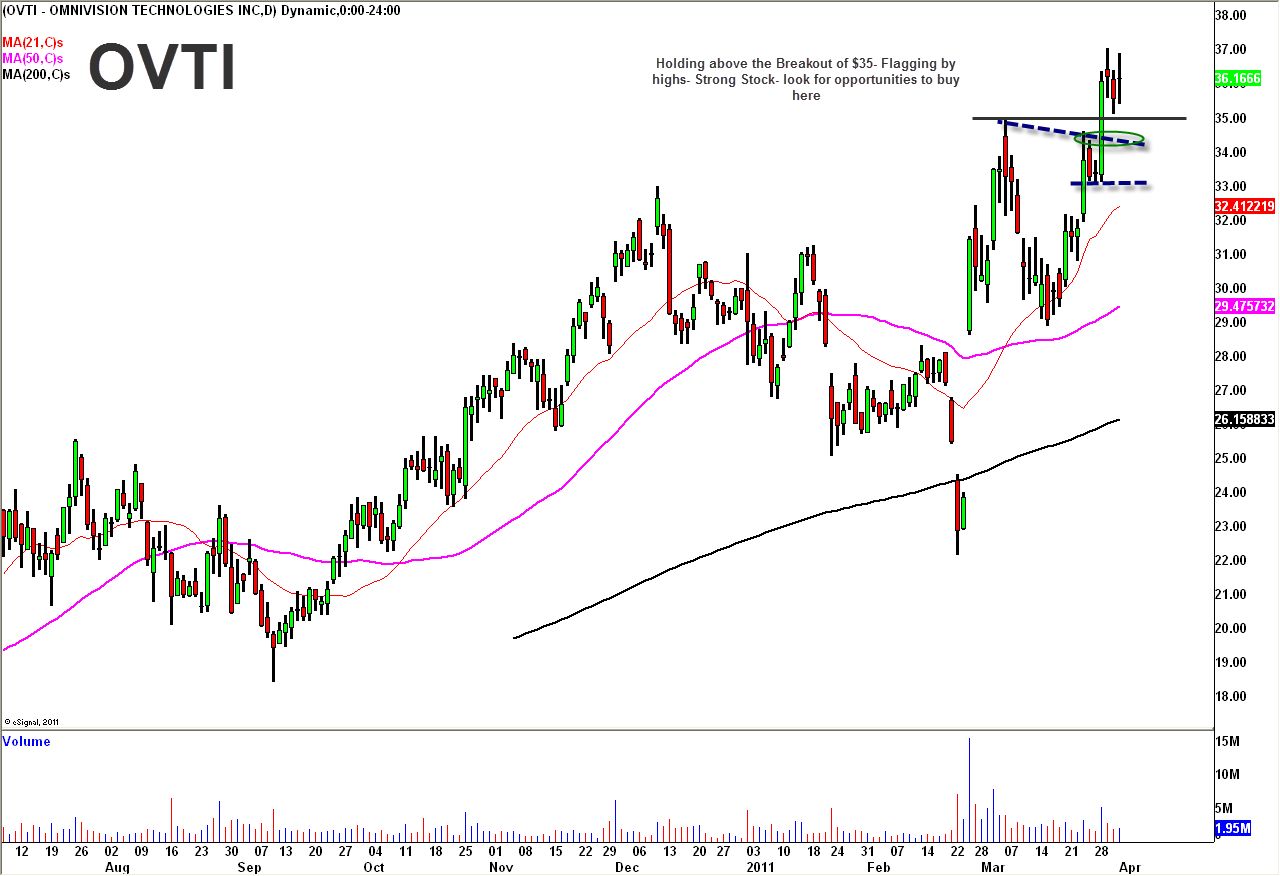The width and height of the screenshot is (1280, 876).
Task: Click the OVTI Omnivision chart title text
Action: pos(201,10)
